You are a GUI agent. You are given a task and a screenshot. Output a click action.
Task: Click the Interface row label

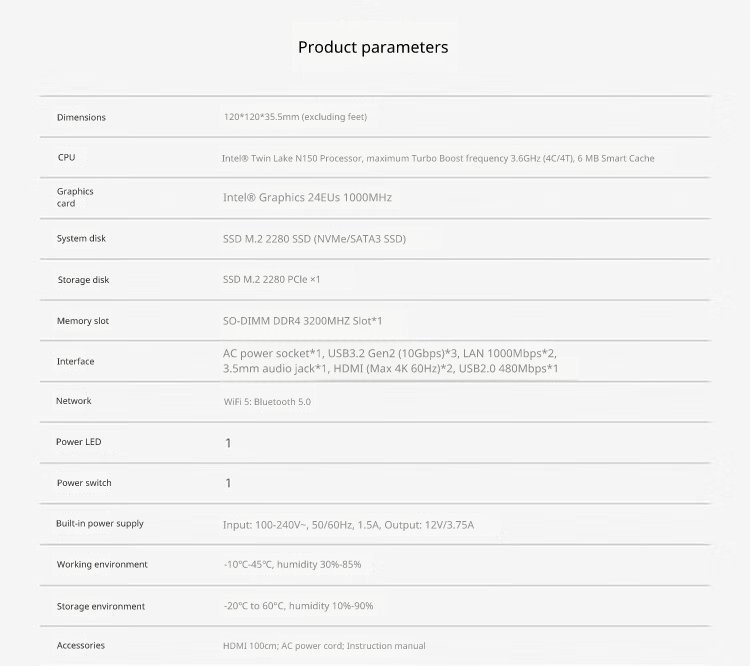point(76,361)
